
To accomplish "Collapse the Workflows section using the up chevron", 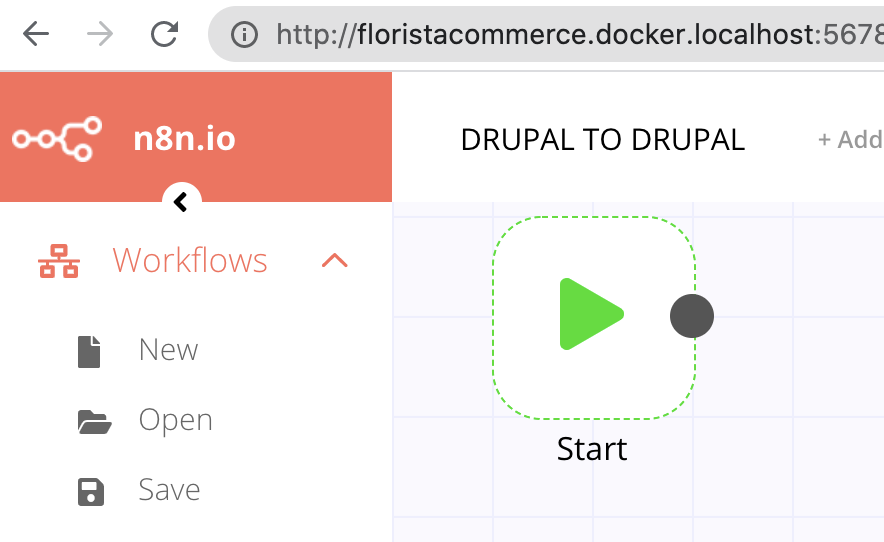I will coord(335,261).
